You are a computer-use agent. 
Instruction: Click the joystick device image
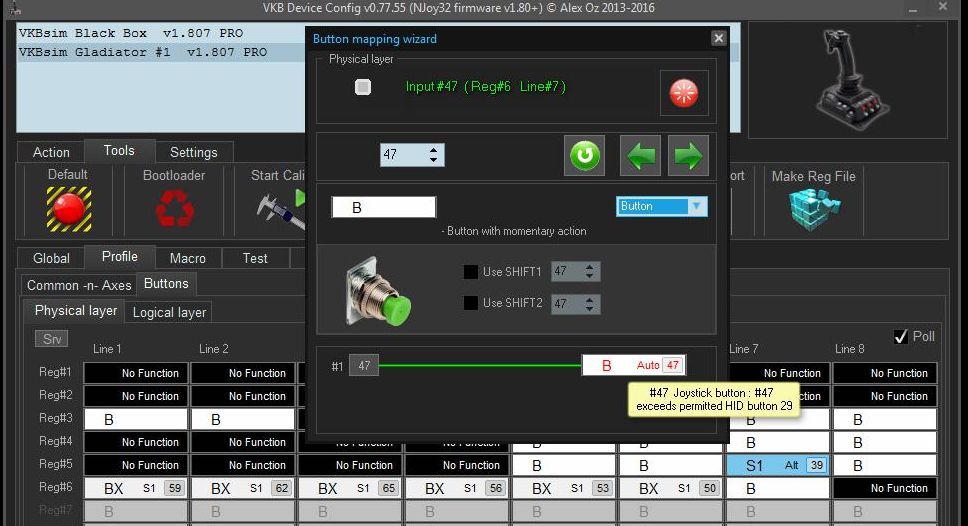(851, 80)
